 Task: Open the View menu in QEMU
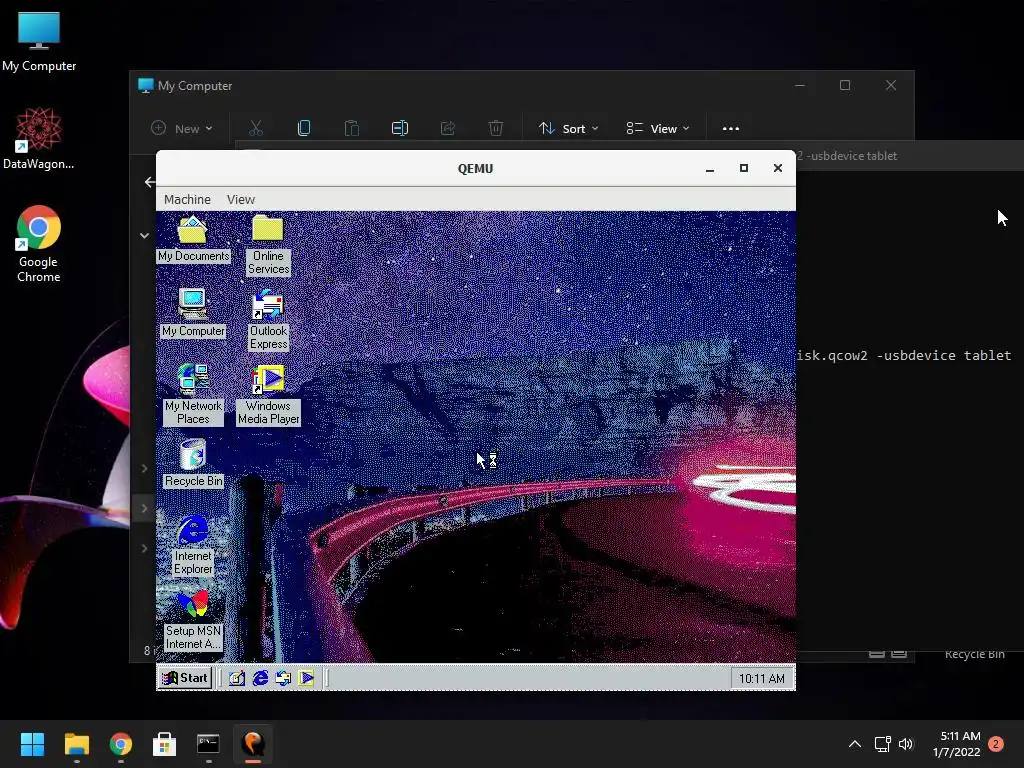point(240,199)
